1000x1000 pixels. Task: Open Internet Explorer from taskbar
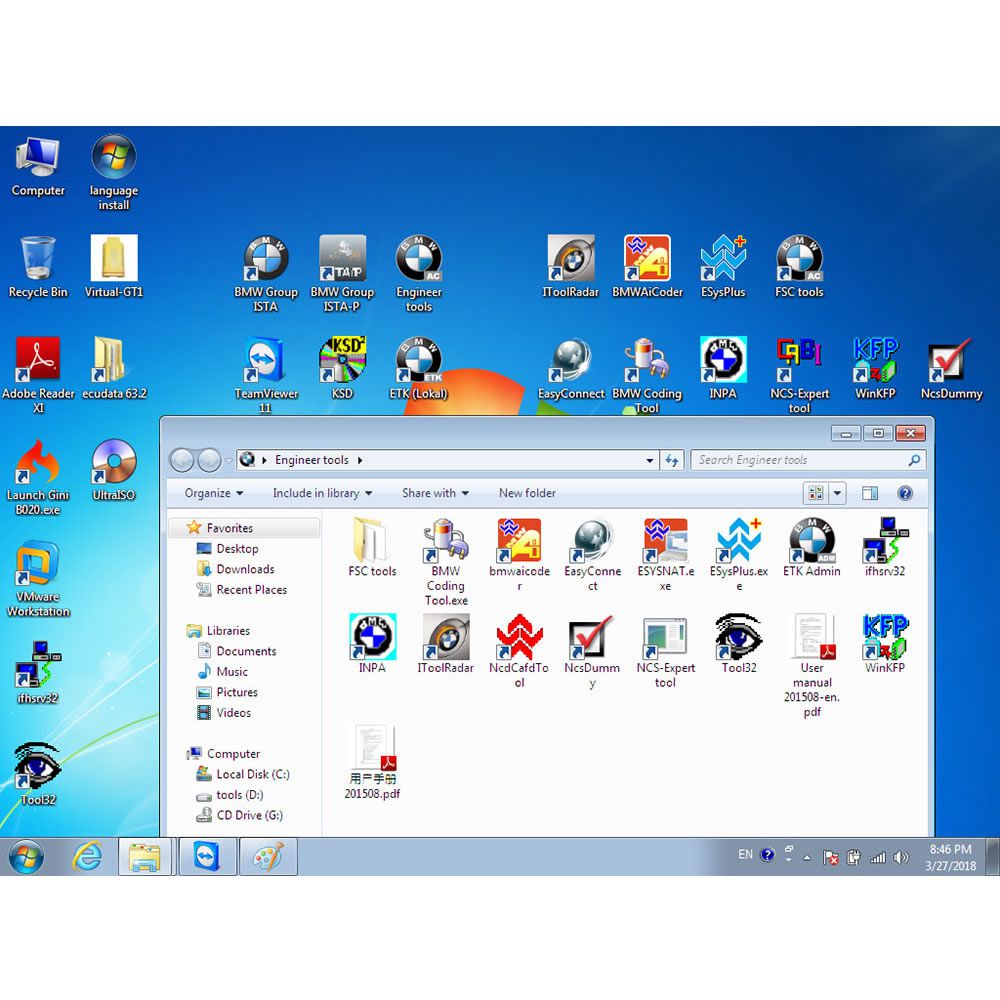click(x=87, y=857)
